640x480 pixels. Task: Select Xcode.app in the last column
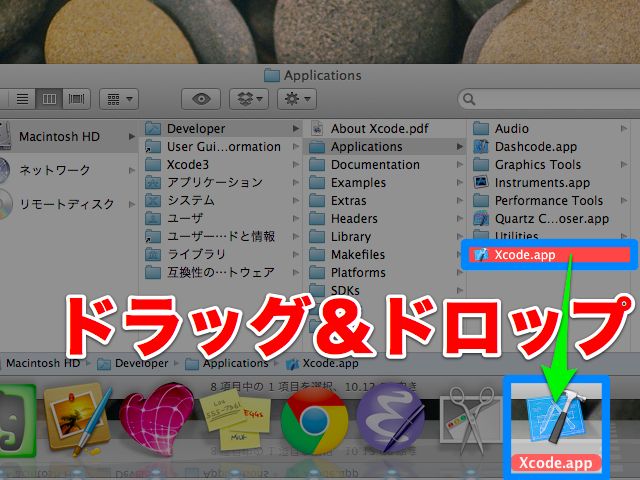pyautogui.click(x=550, y=255)
